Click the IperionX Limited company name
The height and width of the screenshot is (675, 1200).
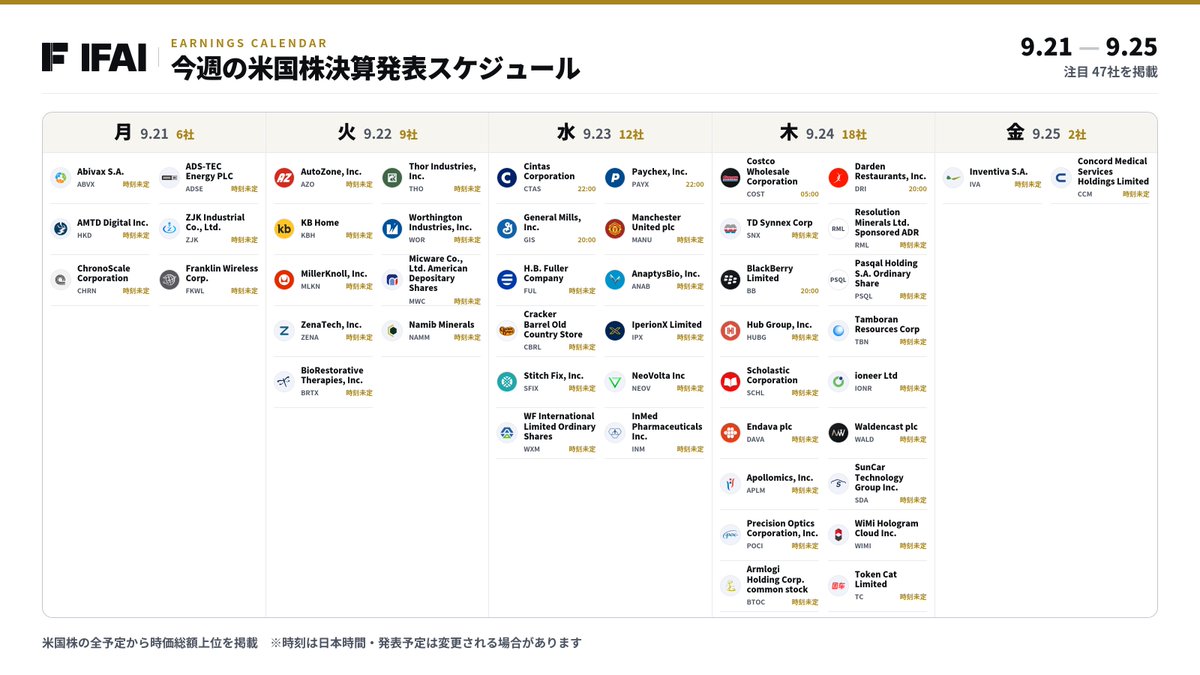667,325
